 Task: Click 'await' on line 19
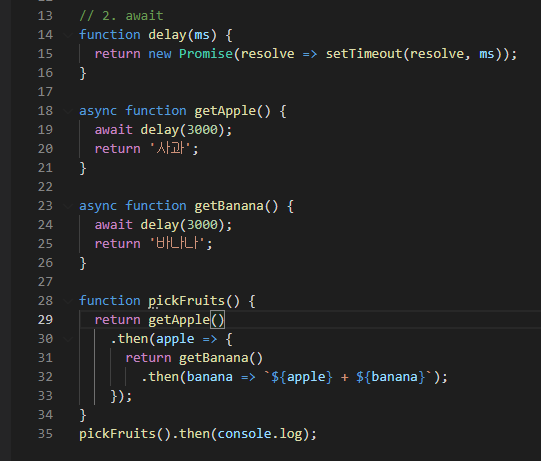tap(114, 130)
